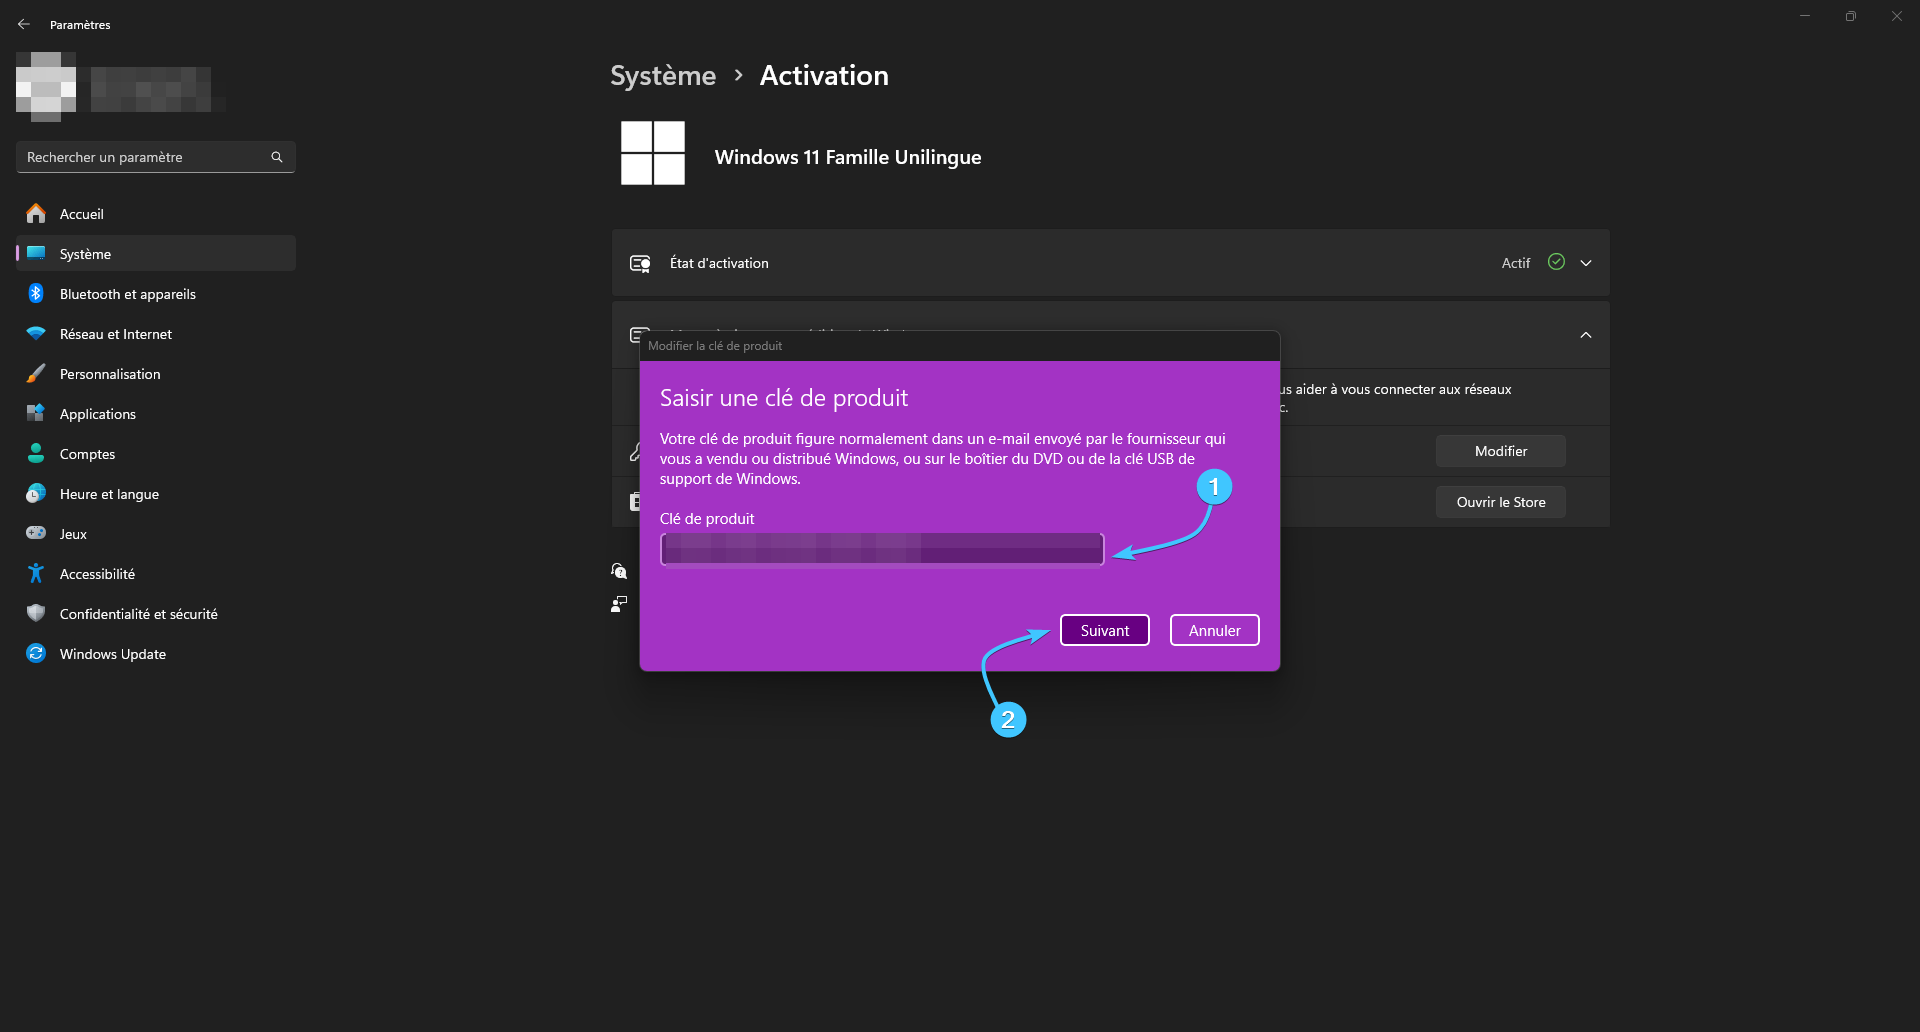The height and width of the screenshot is (1032, 1920).
Task: Click the Heure et langue globe icon
Action: pyautogui.click(x=36, y=493)
